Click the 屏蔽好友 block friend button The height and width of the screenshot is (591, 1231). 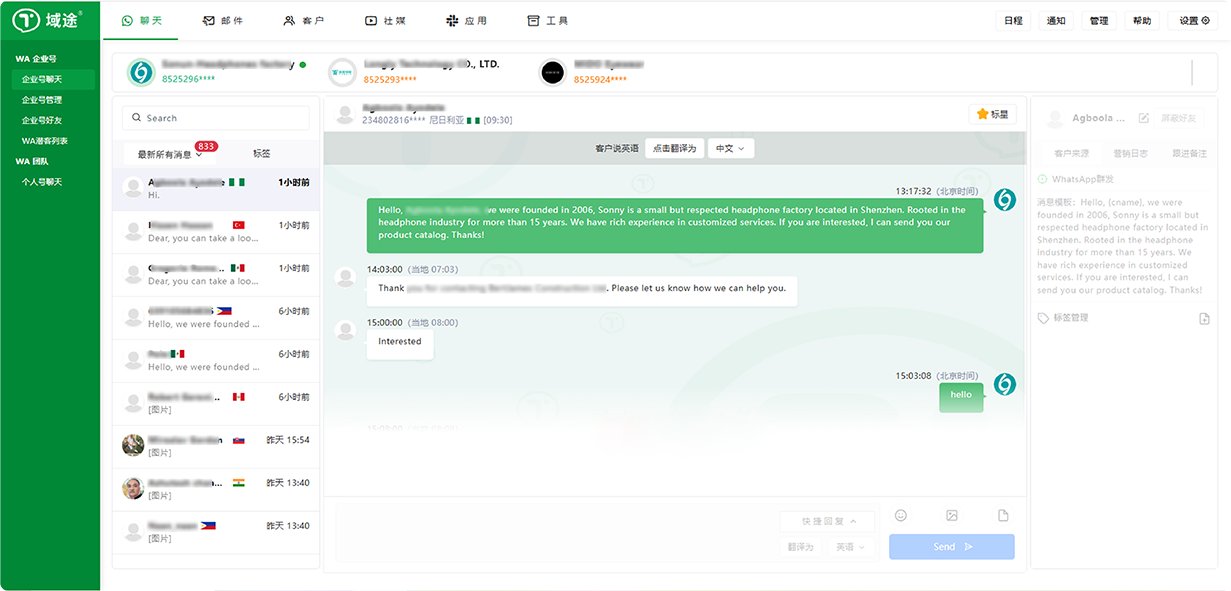(1178, 119)
